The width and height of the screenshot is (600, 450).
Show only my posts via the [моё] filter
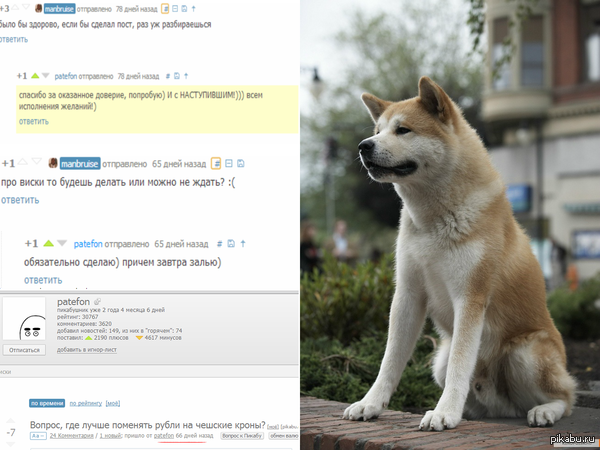(x=113, y=403)
